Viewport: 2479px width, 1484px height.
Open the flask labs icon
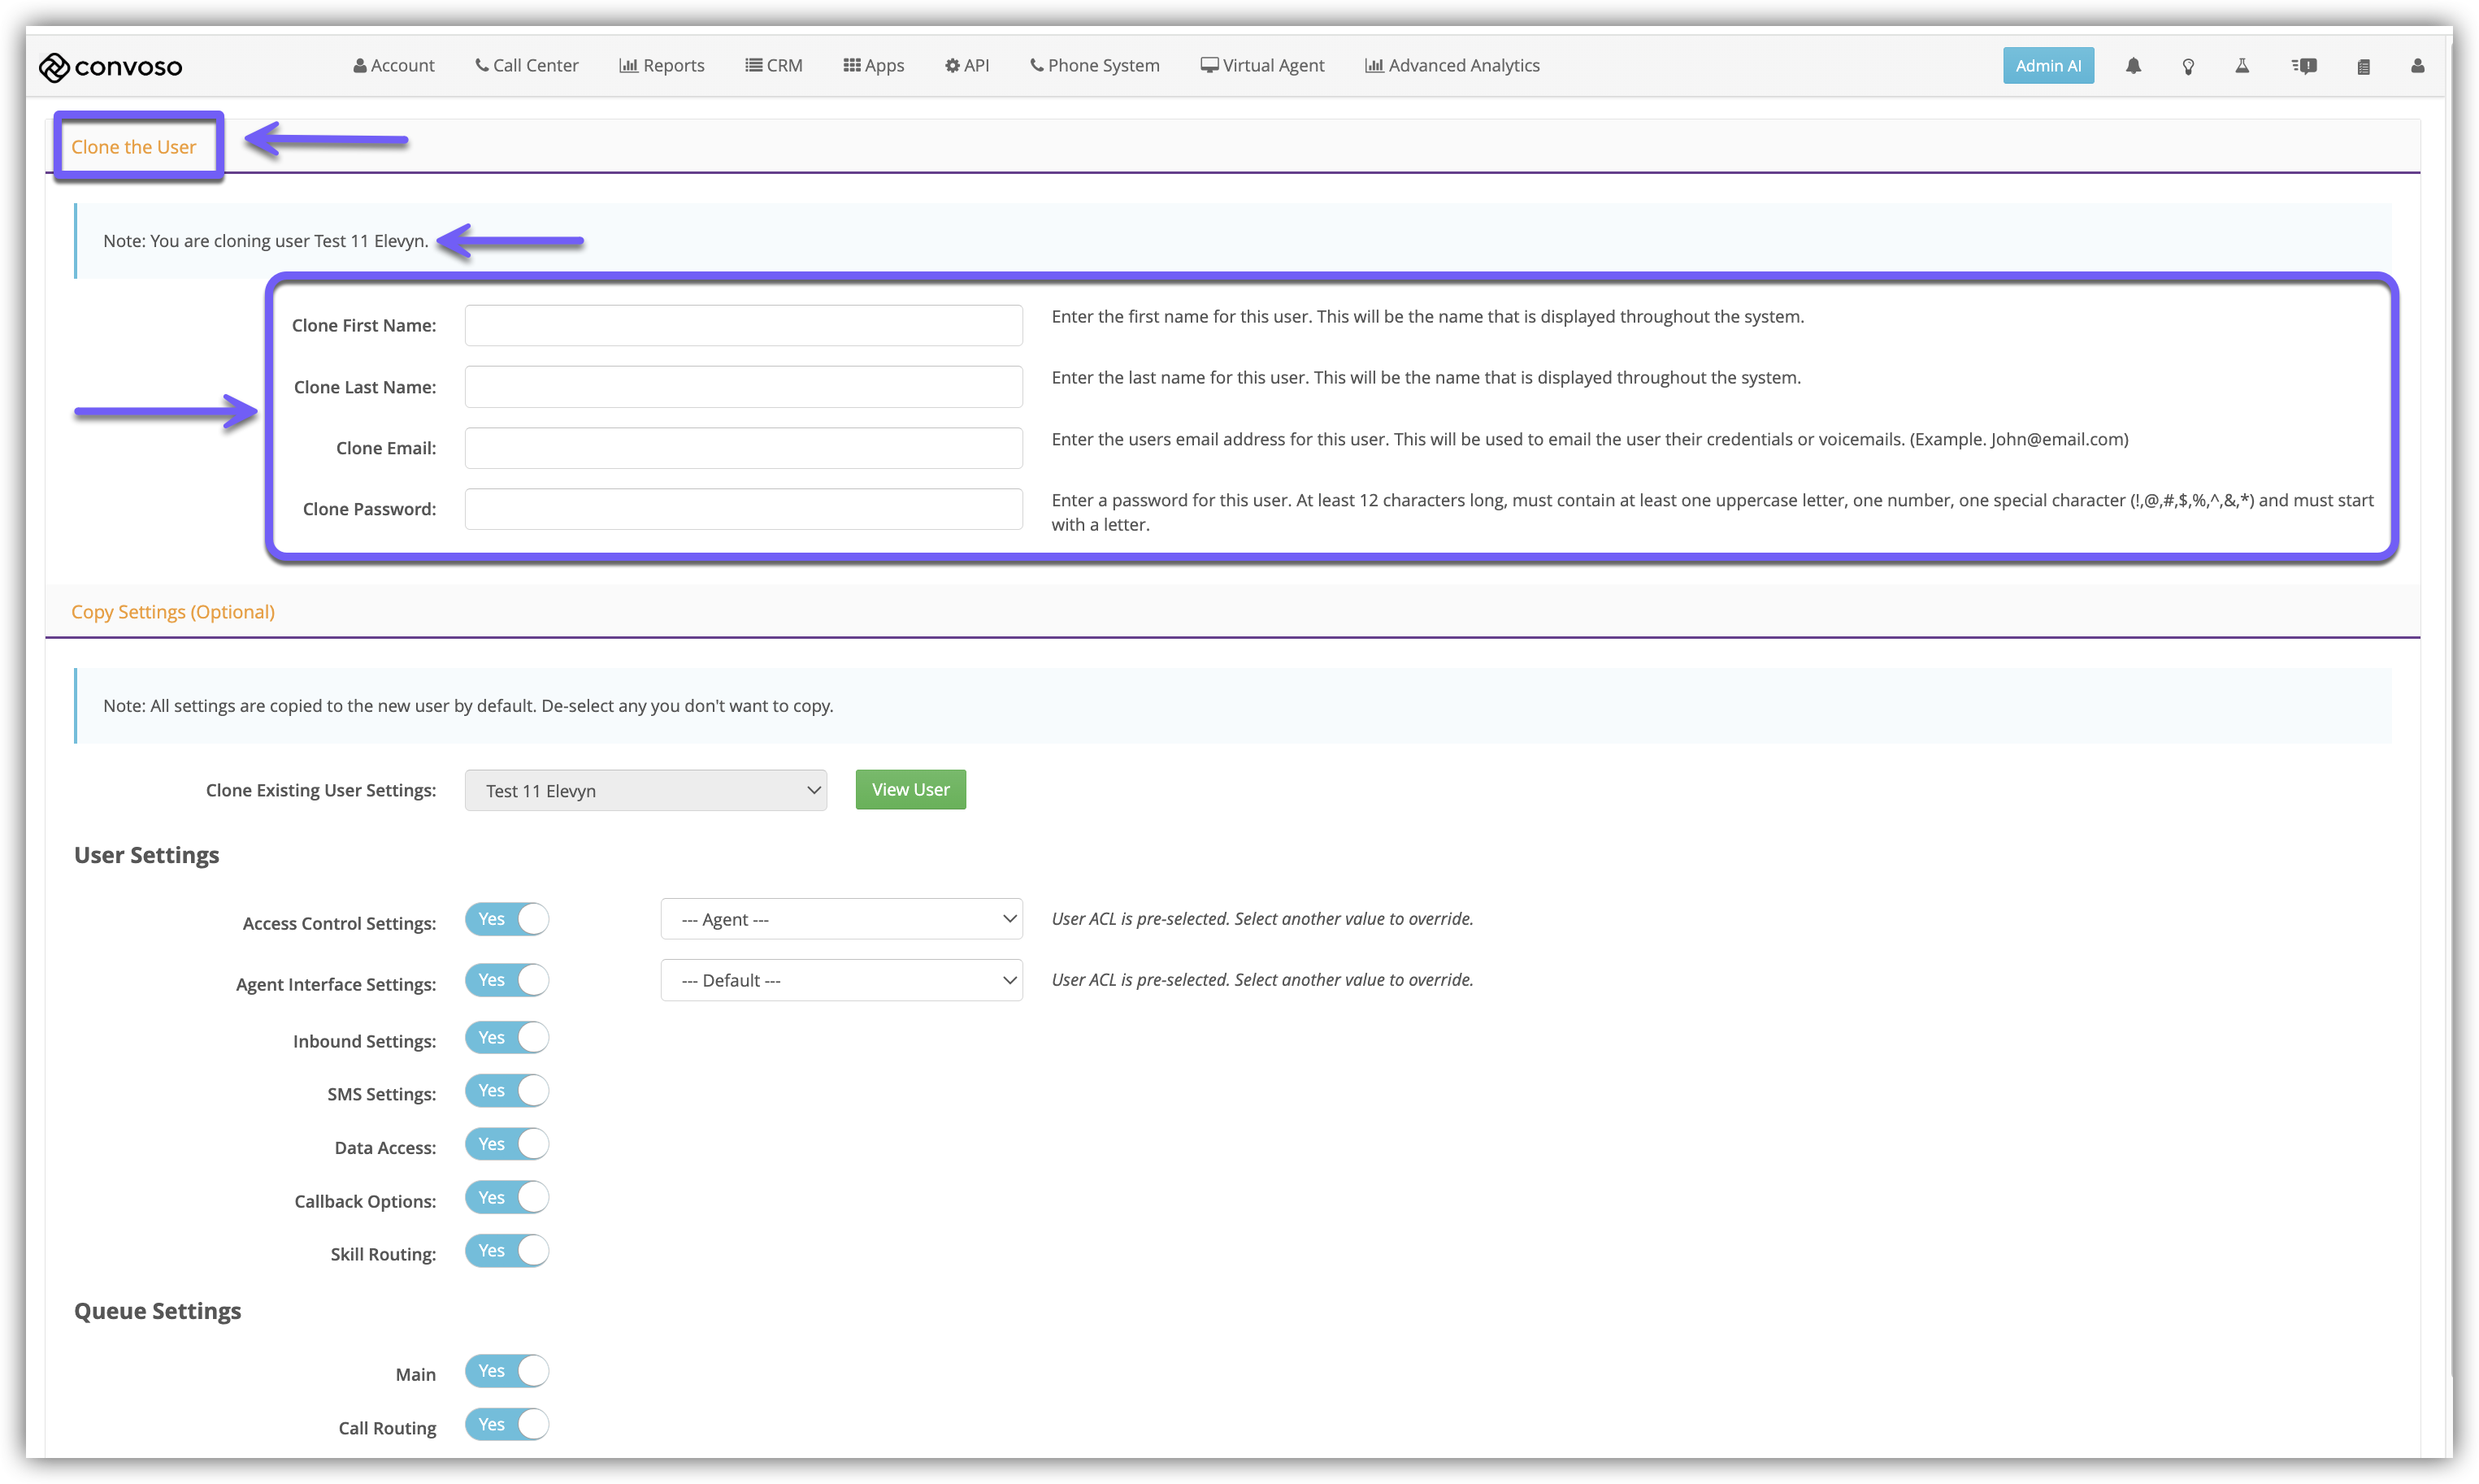coord(2242,66)
